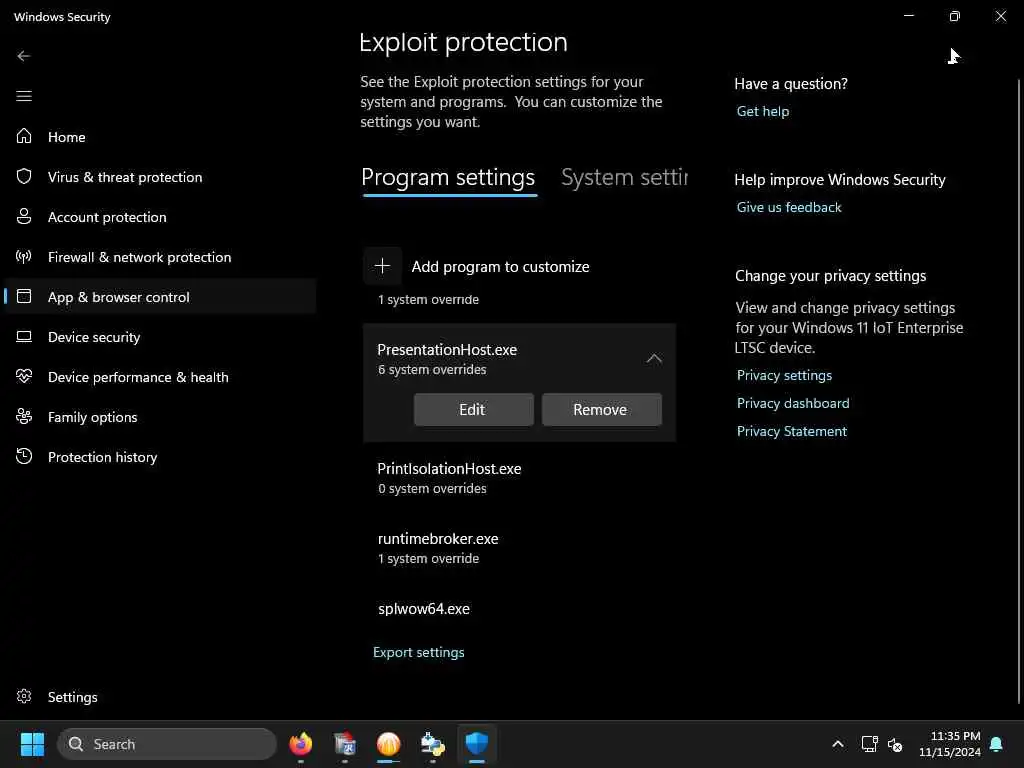Click the vertical scrollbar on the right
Image resolution: width=1024 pixels, height=768 pixels.
click(x=1019, y=391)
